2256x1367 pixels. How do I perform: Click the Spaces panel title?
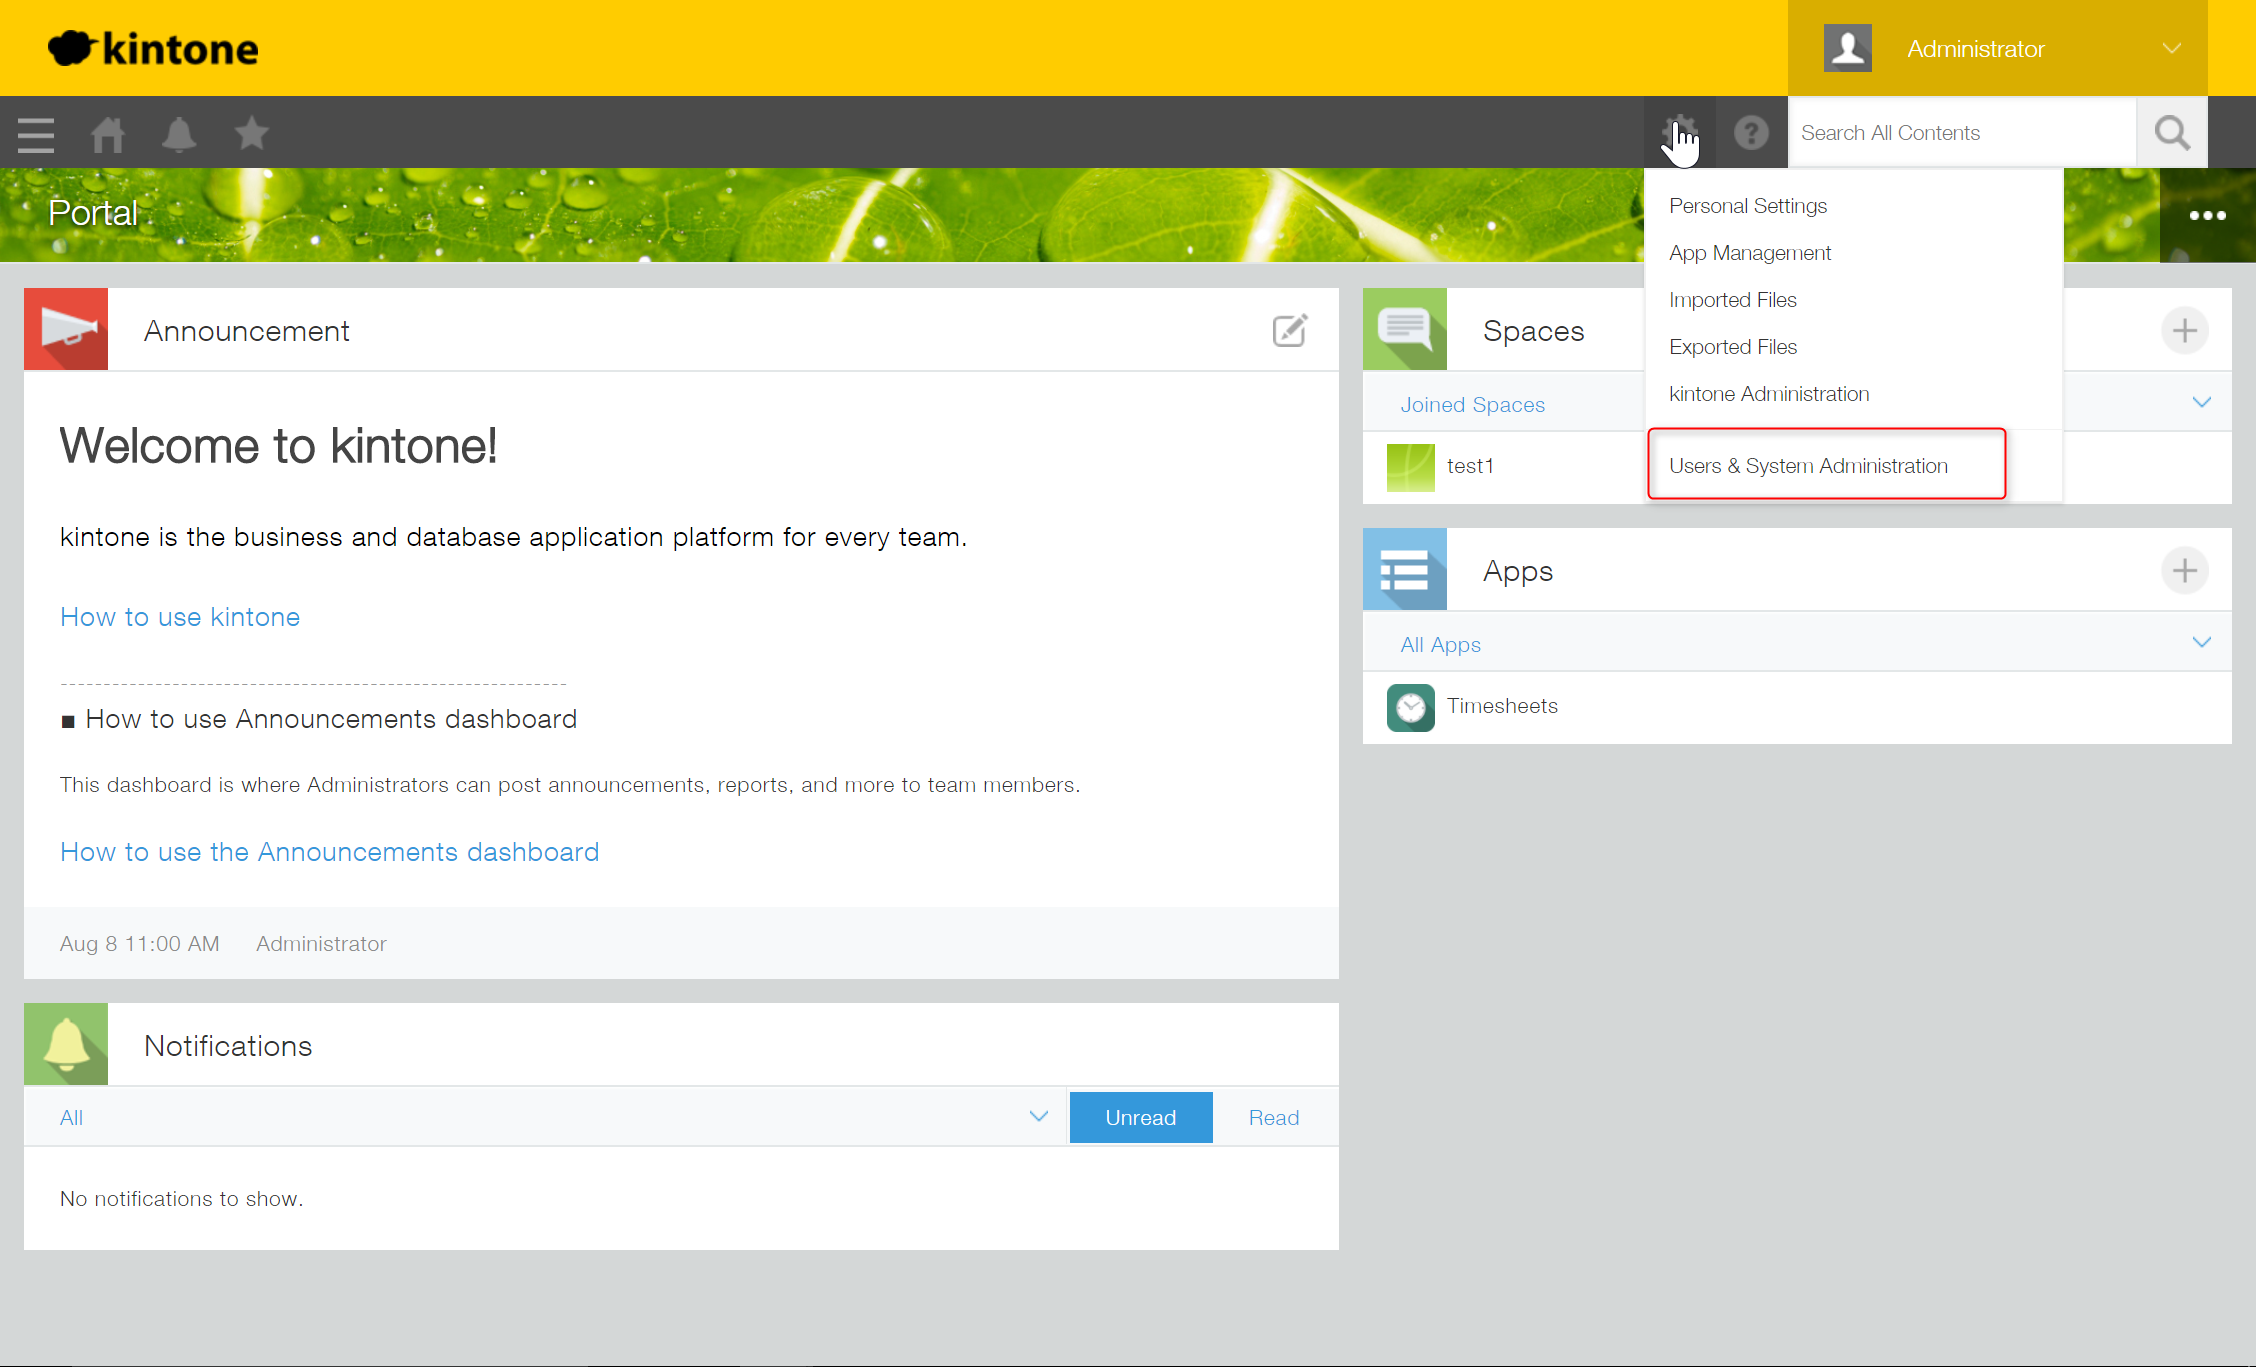point(1534,331)
